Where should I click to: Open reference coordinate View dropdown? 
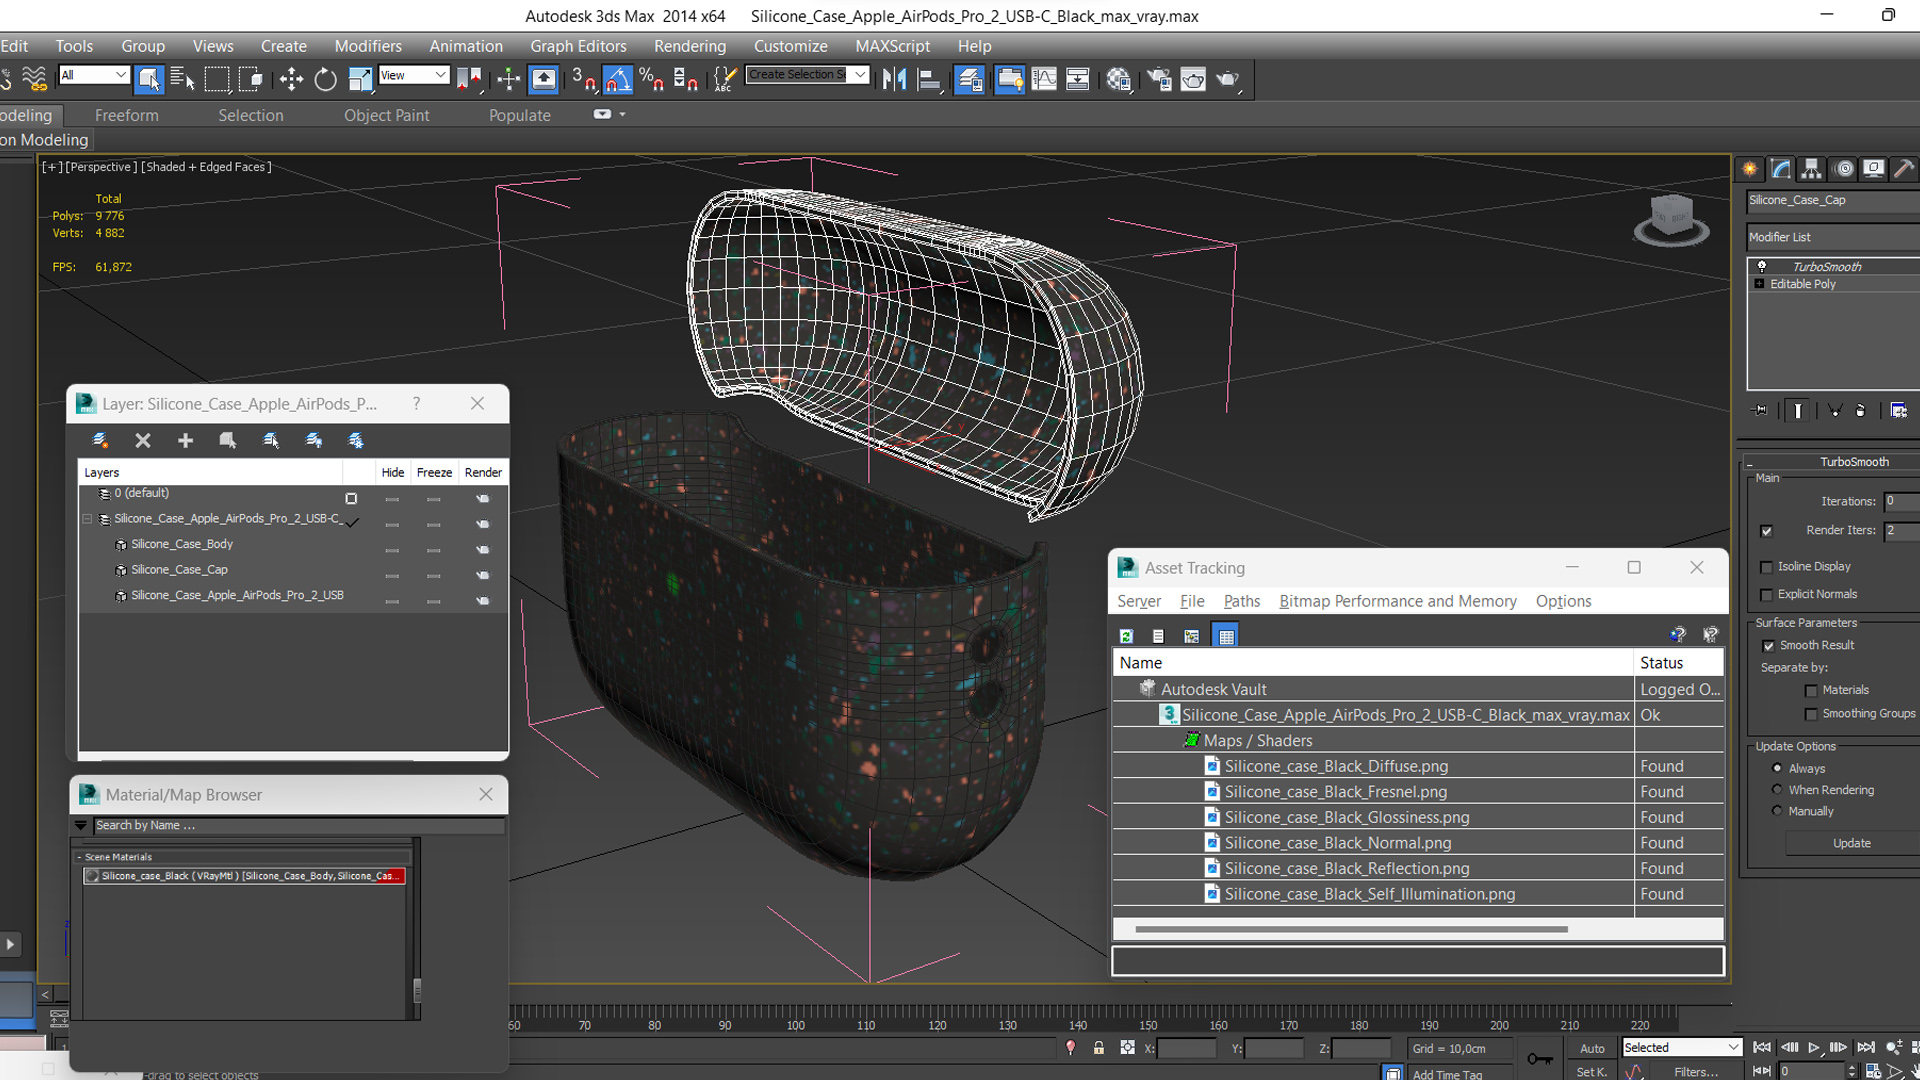click(414, 75)
